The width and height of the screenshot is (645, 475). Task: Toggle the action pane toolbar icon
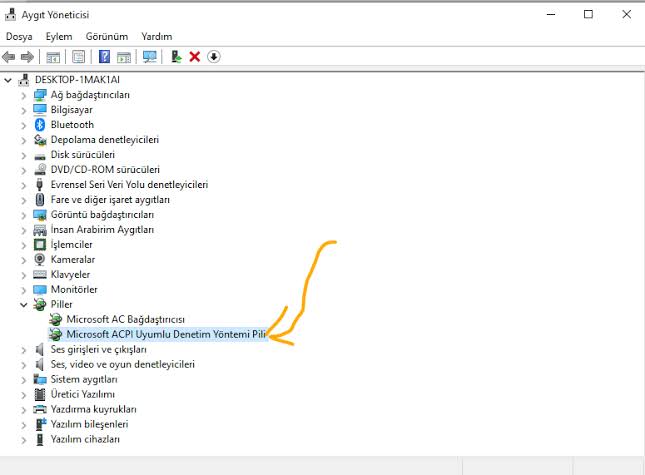[124, 57]
